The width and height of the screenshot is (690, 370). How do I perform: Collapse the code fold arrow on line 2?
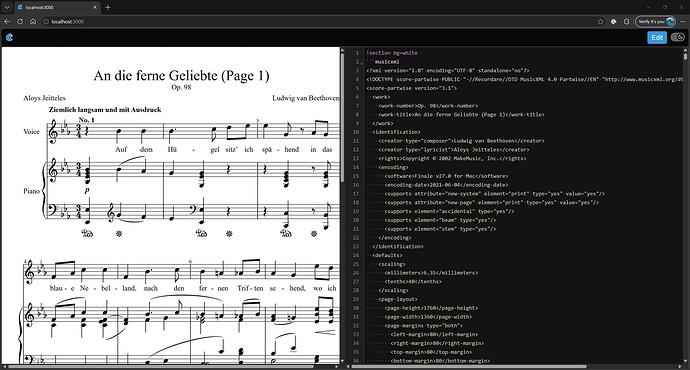click(x=361, y=62)
